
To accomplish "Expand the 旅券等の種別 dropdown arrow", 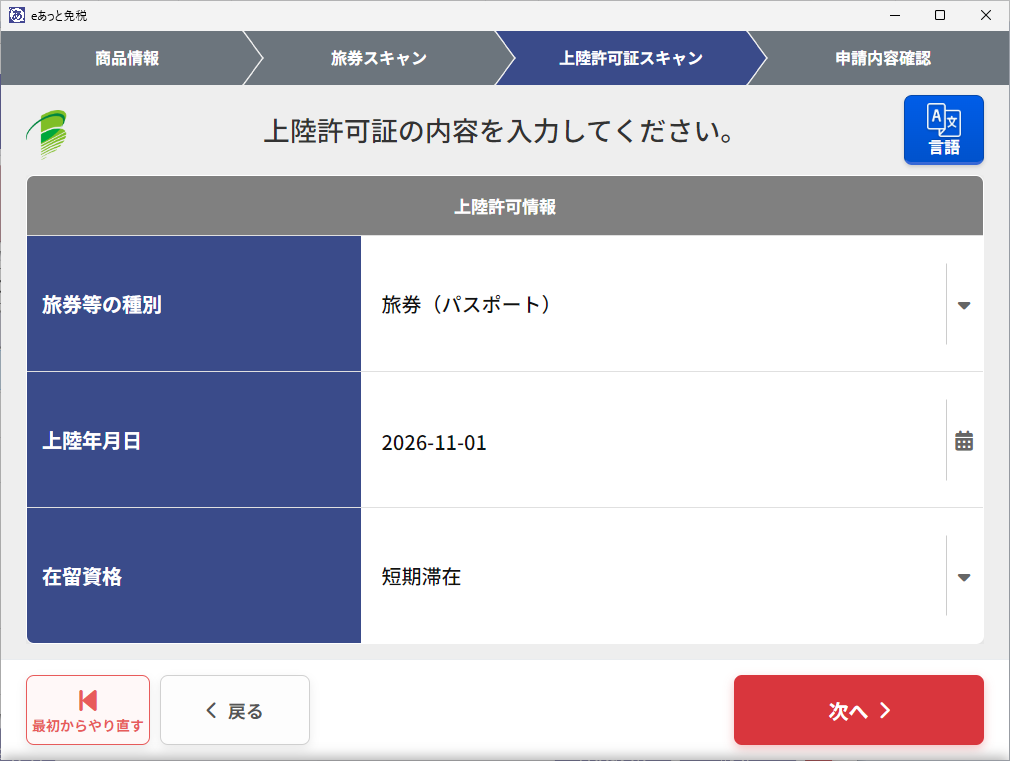I will (964, 305).
